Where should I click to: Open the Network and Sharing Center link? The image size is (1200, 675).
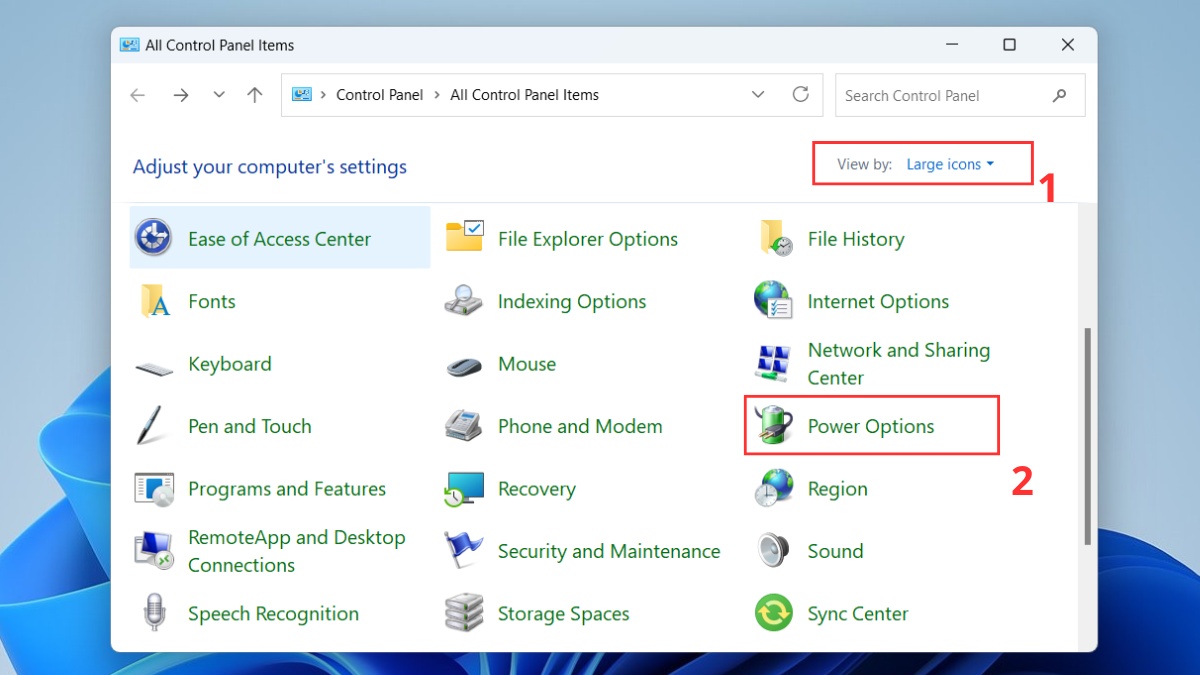(x=899, y=364)
